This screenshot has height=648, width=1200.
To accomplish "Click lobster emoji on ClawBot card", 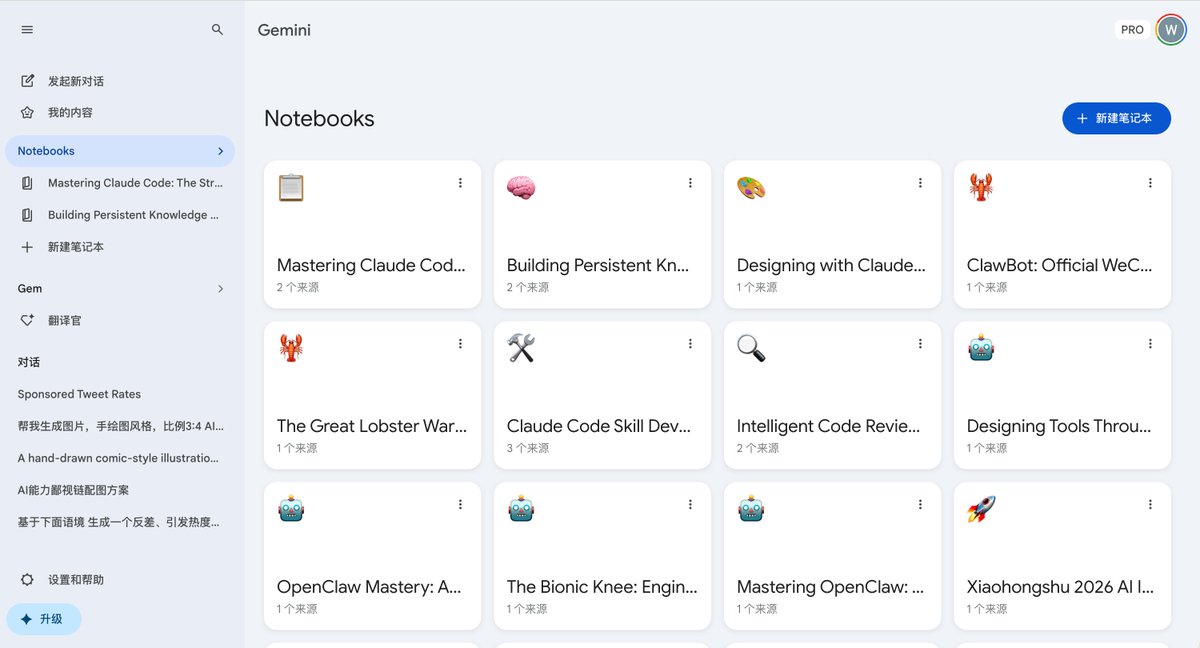I will tap(981, 187).
